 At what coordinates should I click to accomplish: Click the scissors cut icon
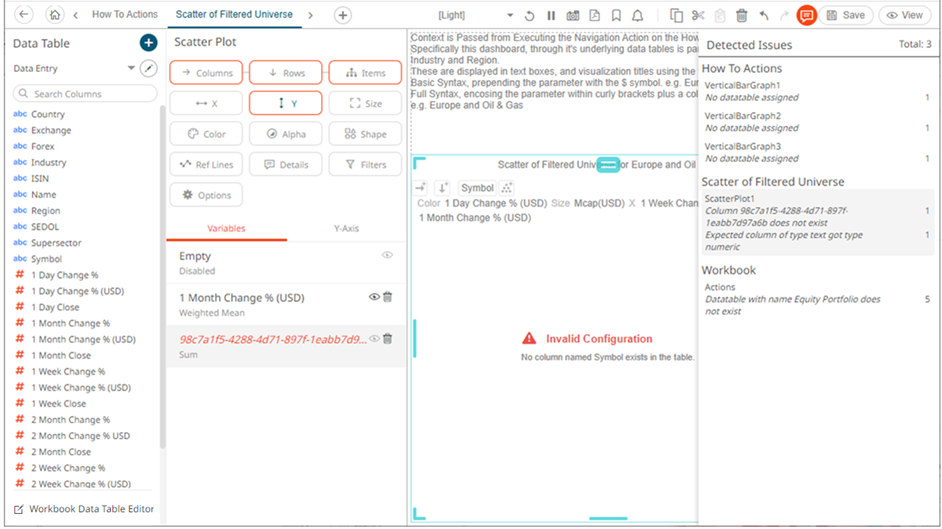698,15
